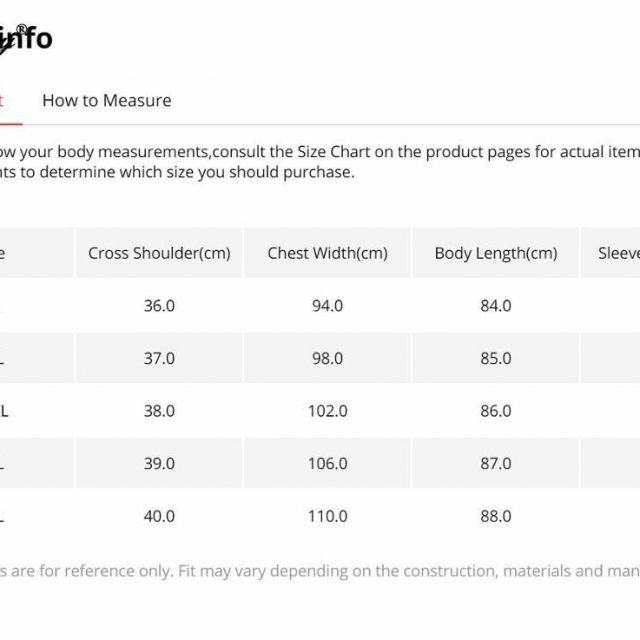Click the Chest Width(cm) column header
Viewport: 640px width, 640px height.
[327, 253]
